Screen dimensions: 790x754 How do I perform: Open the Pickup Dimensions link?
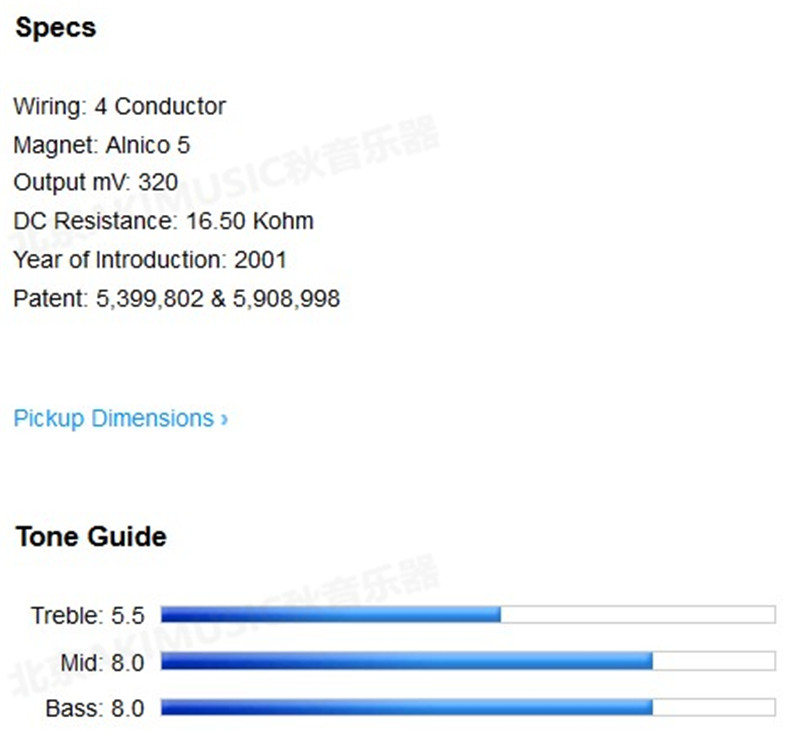point(113,418)
